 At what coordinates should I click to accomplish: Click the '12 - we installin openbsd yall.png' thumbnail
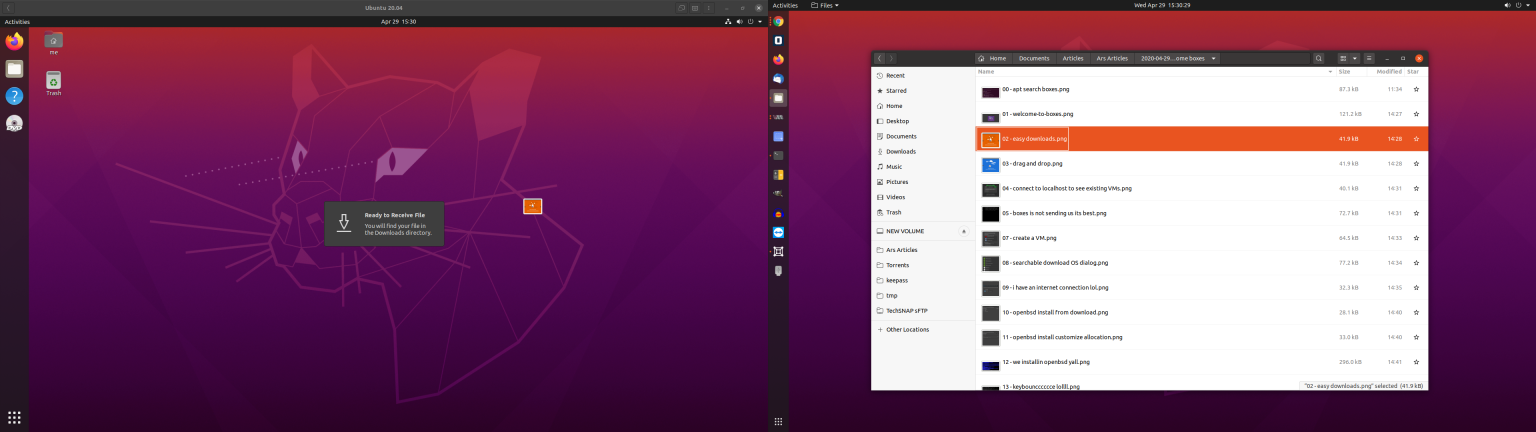990,365
